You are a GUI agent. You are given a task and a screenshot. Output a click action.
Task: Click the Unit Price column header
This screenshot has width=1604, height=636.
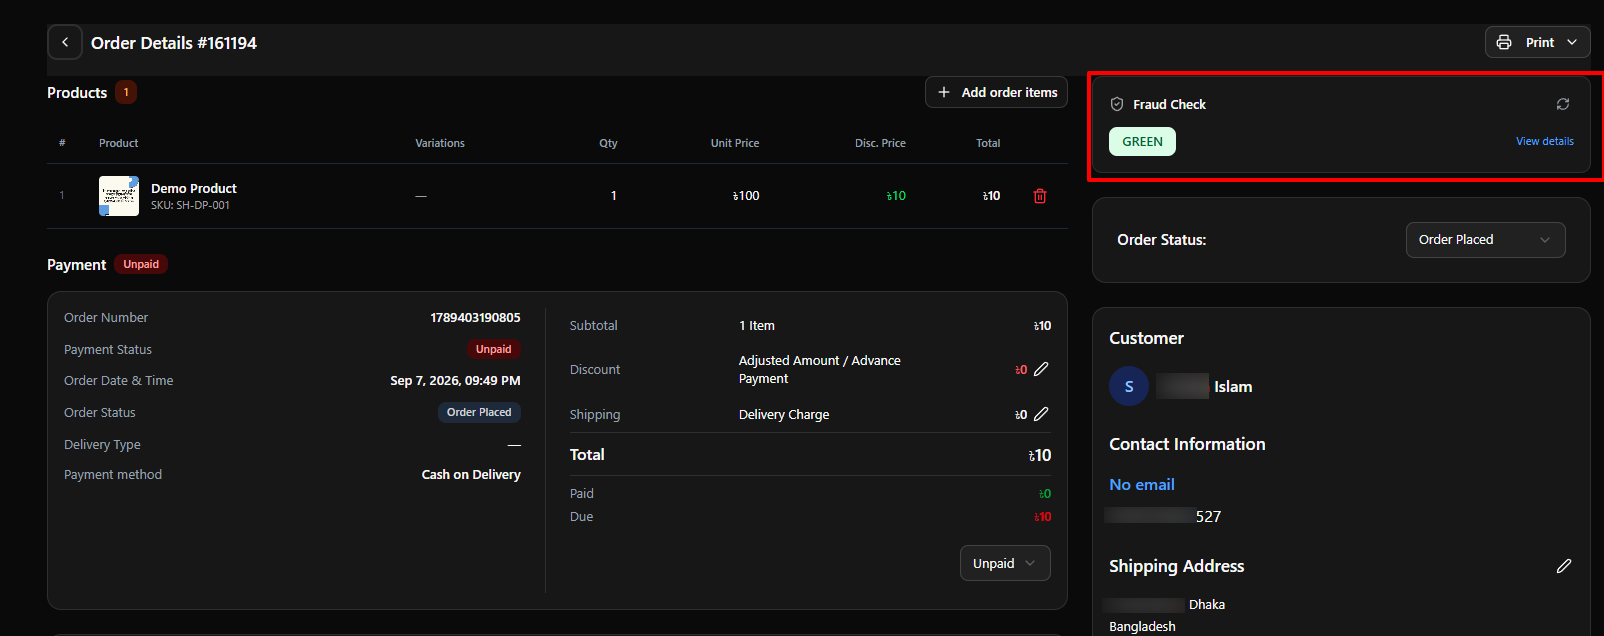[735, 143]
